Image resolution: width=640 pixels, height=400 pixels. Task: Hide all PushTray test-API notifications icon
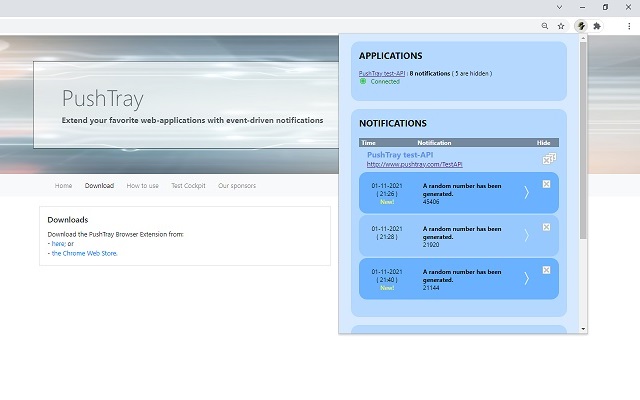pyautogui.click(x=549, y=158)
